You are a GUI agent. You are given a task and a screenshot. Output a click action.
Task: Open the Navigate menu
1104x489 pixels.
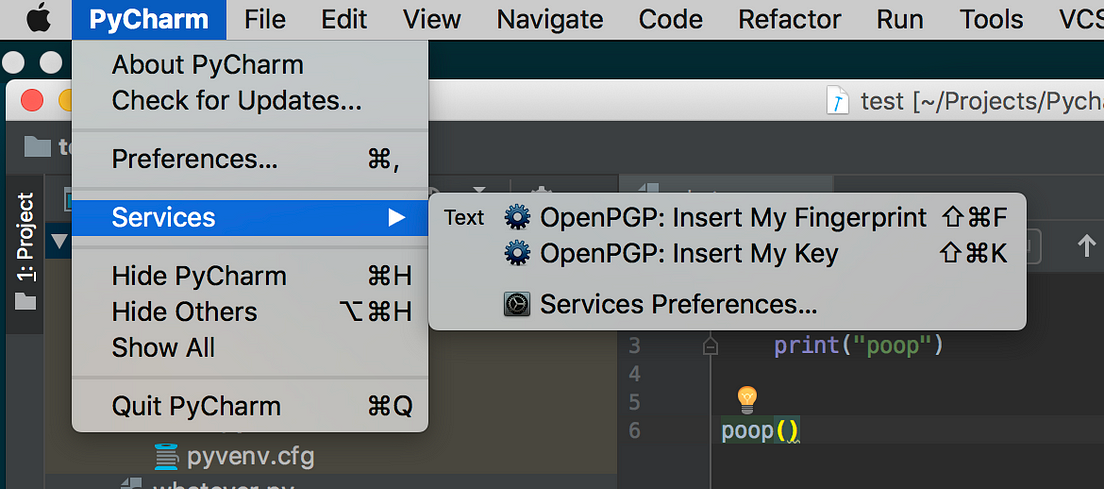550,20
